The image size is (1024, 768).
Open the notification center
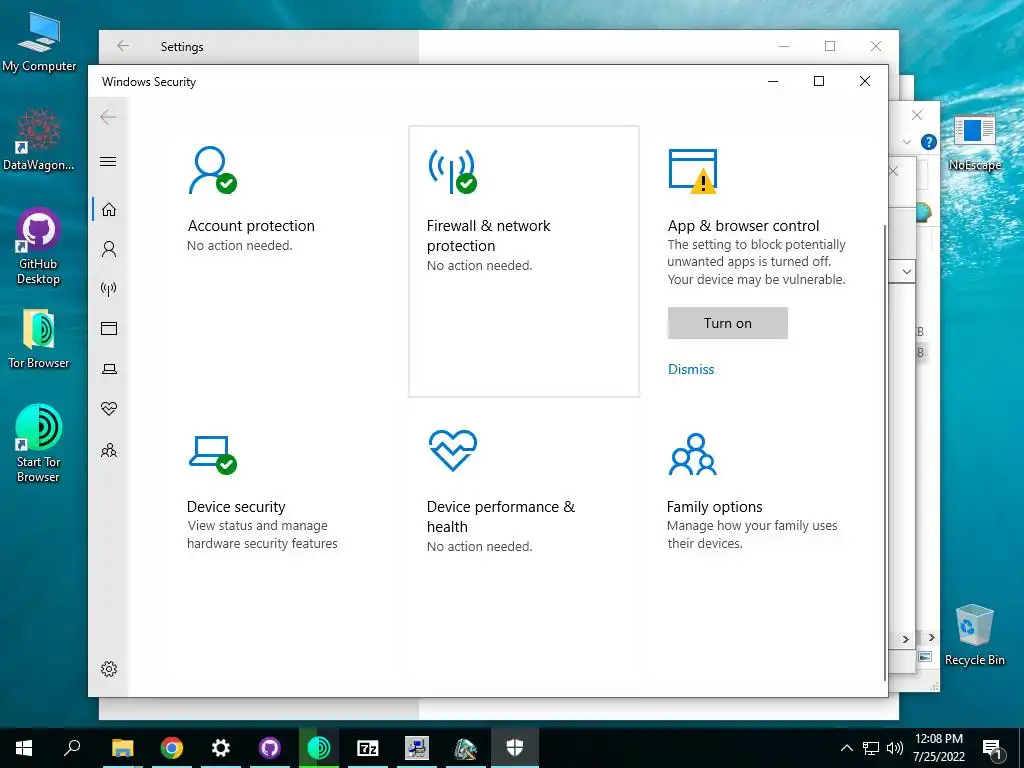coord(992,749)
